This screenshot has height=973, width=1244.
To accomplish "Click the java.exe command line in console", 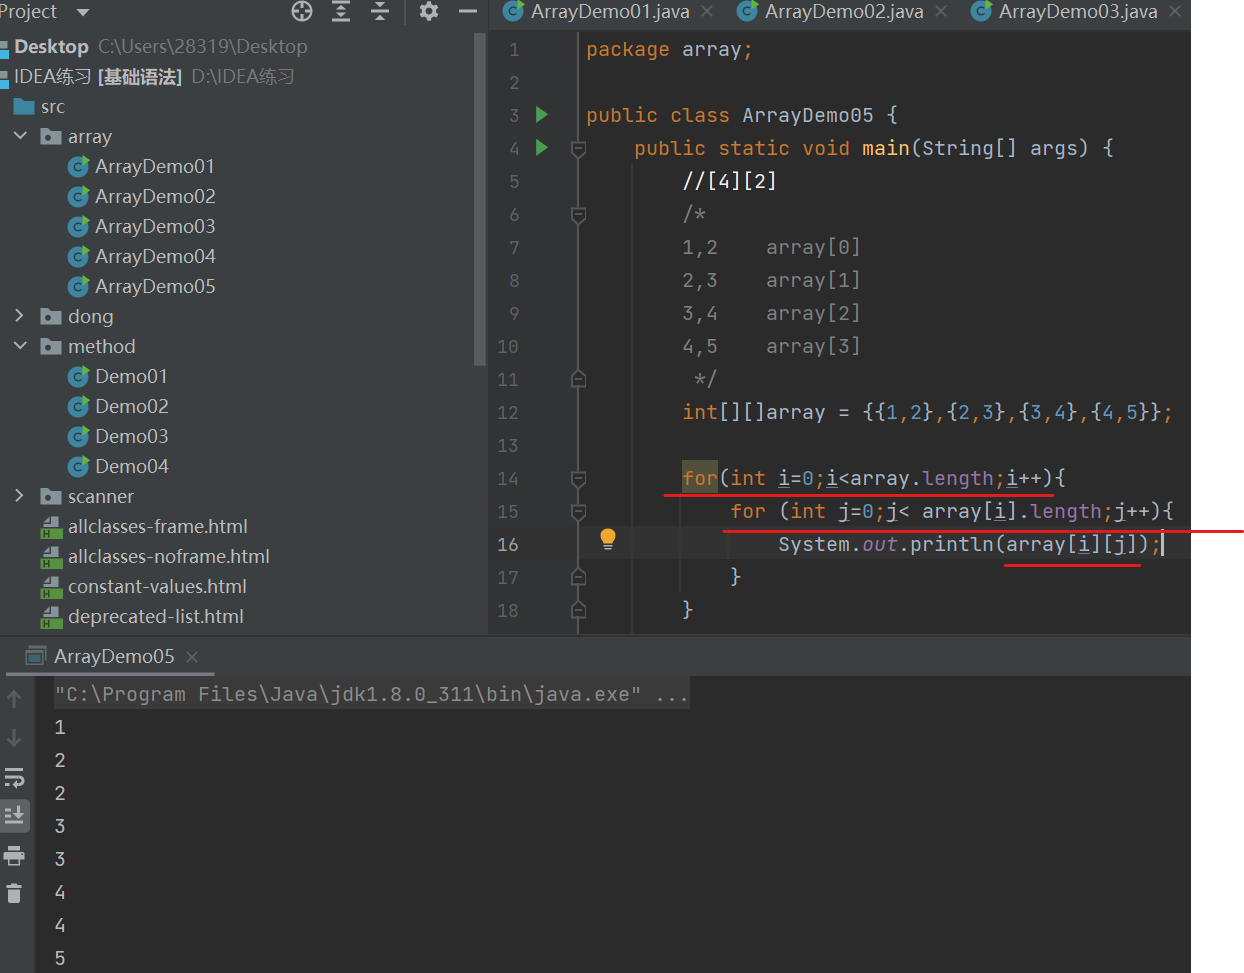I will tap(371, 694).
